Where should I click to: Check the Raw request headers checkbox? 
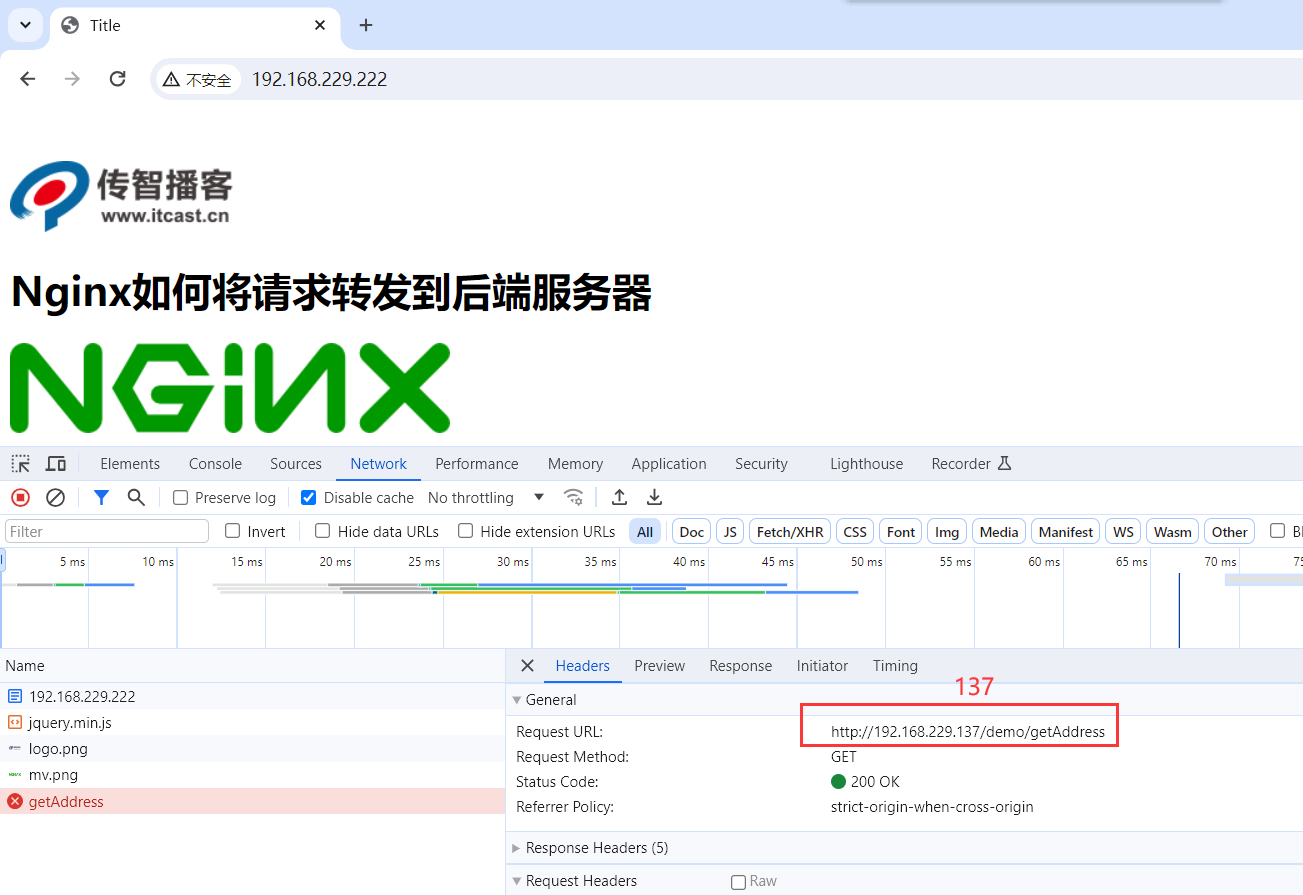point(739,882)
